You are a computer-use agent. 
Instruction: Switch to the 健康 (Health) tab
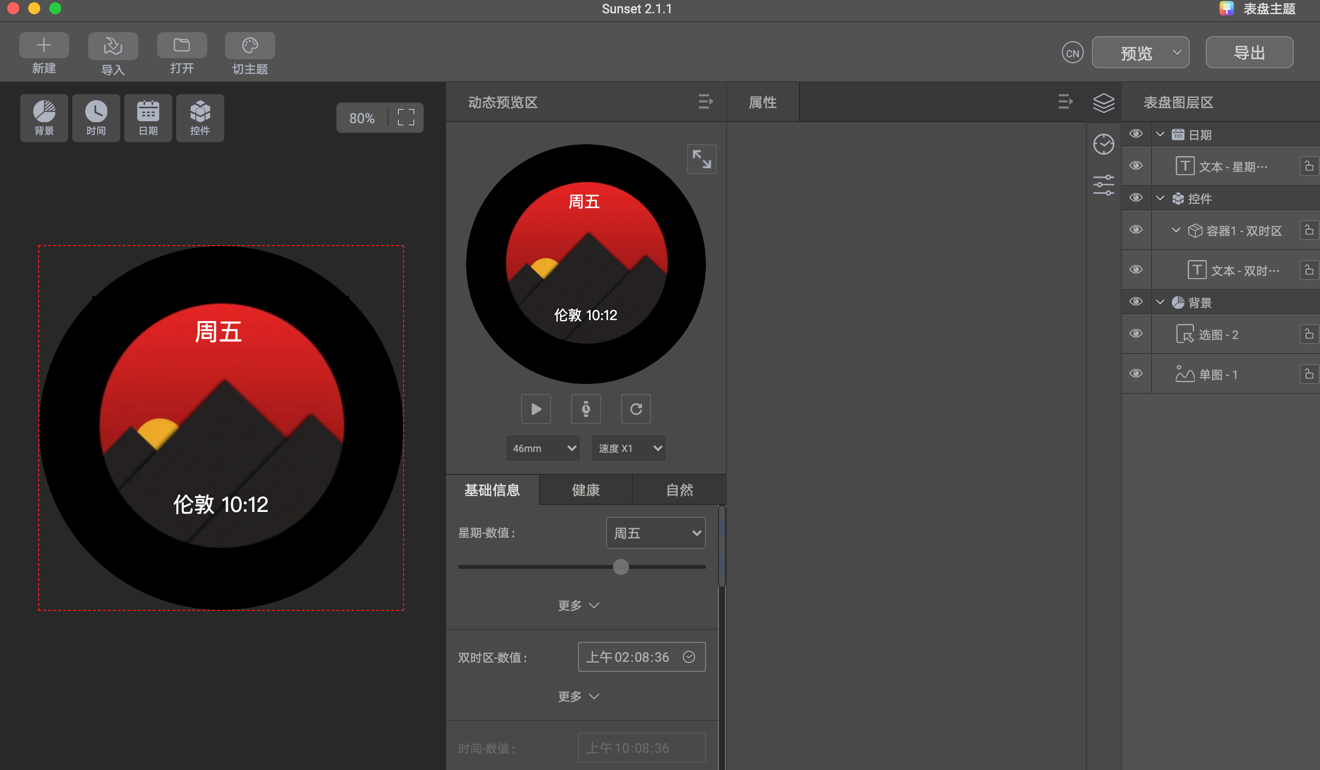pos(585,489)
